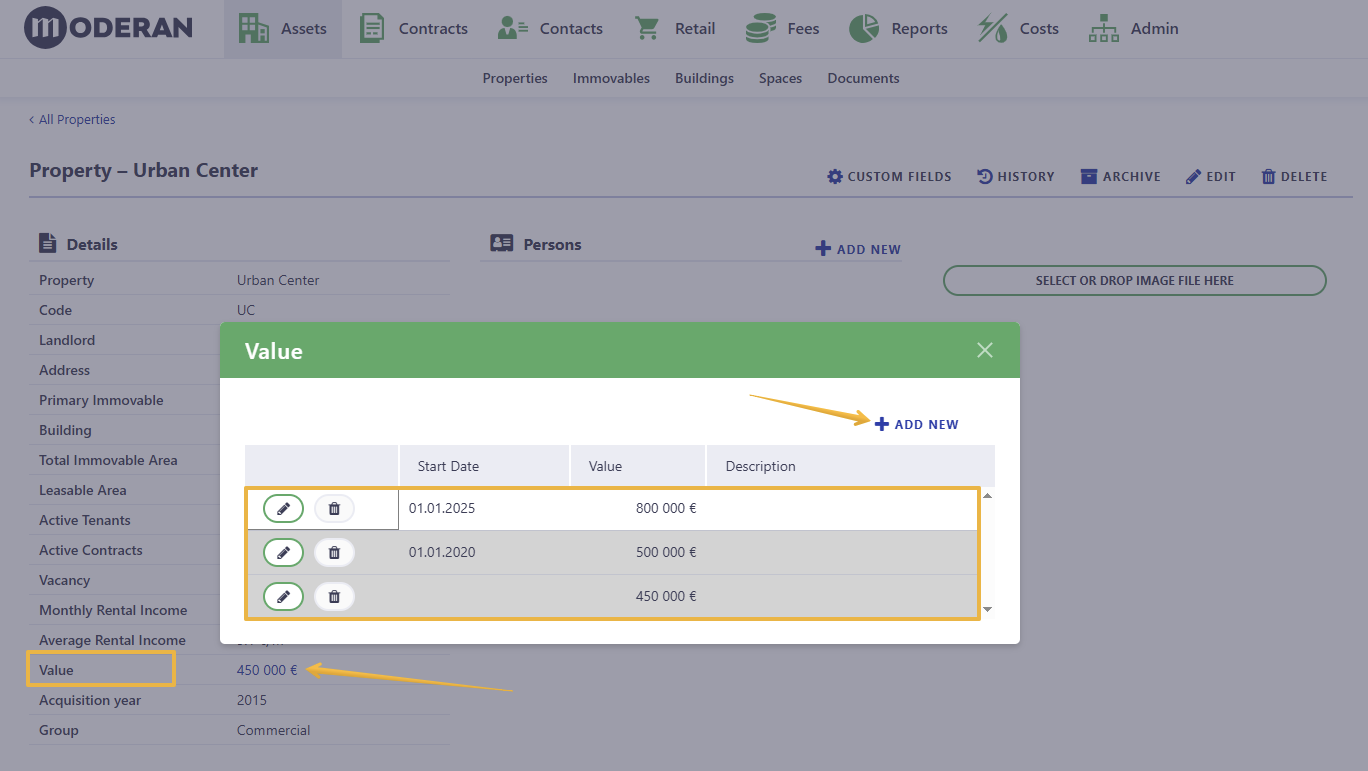Delete the 01.01.2025 value entry
Viewport: 1368px width, 771px height.
click(x=334, y=509)
